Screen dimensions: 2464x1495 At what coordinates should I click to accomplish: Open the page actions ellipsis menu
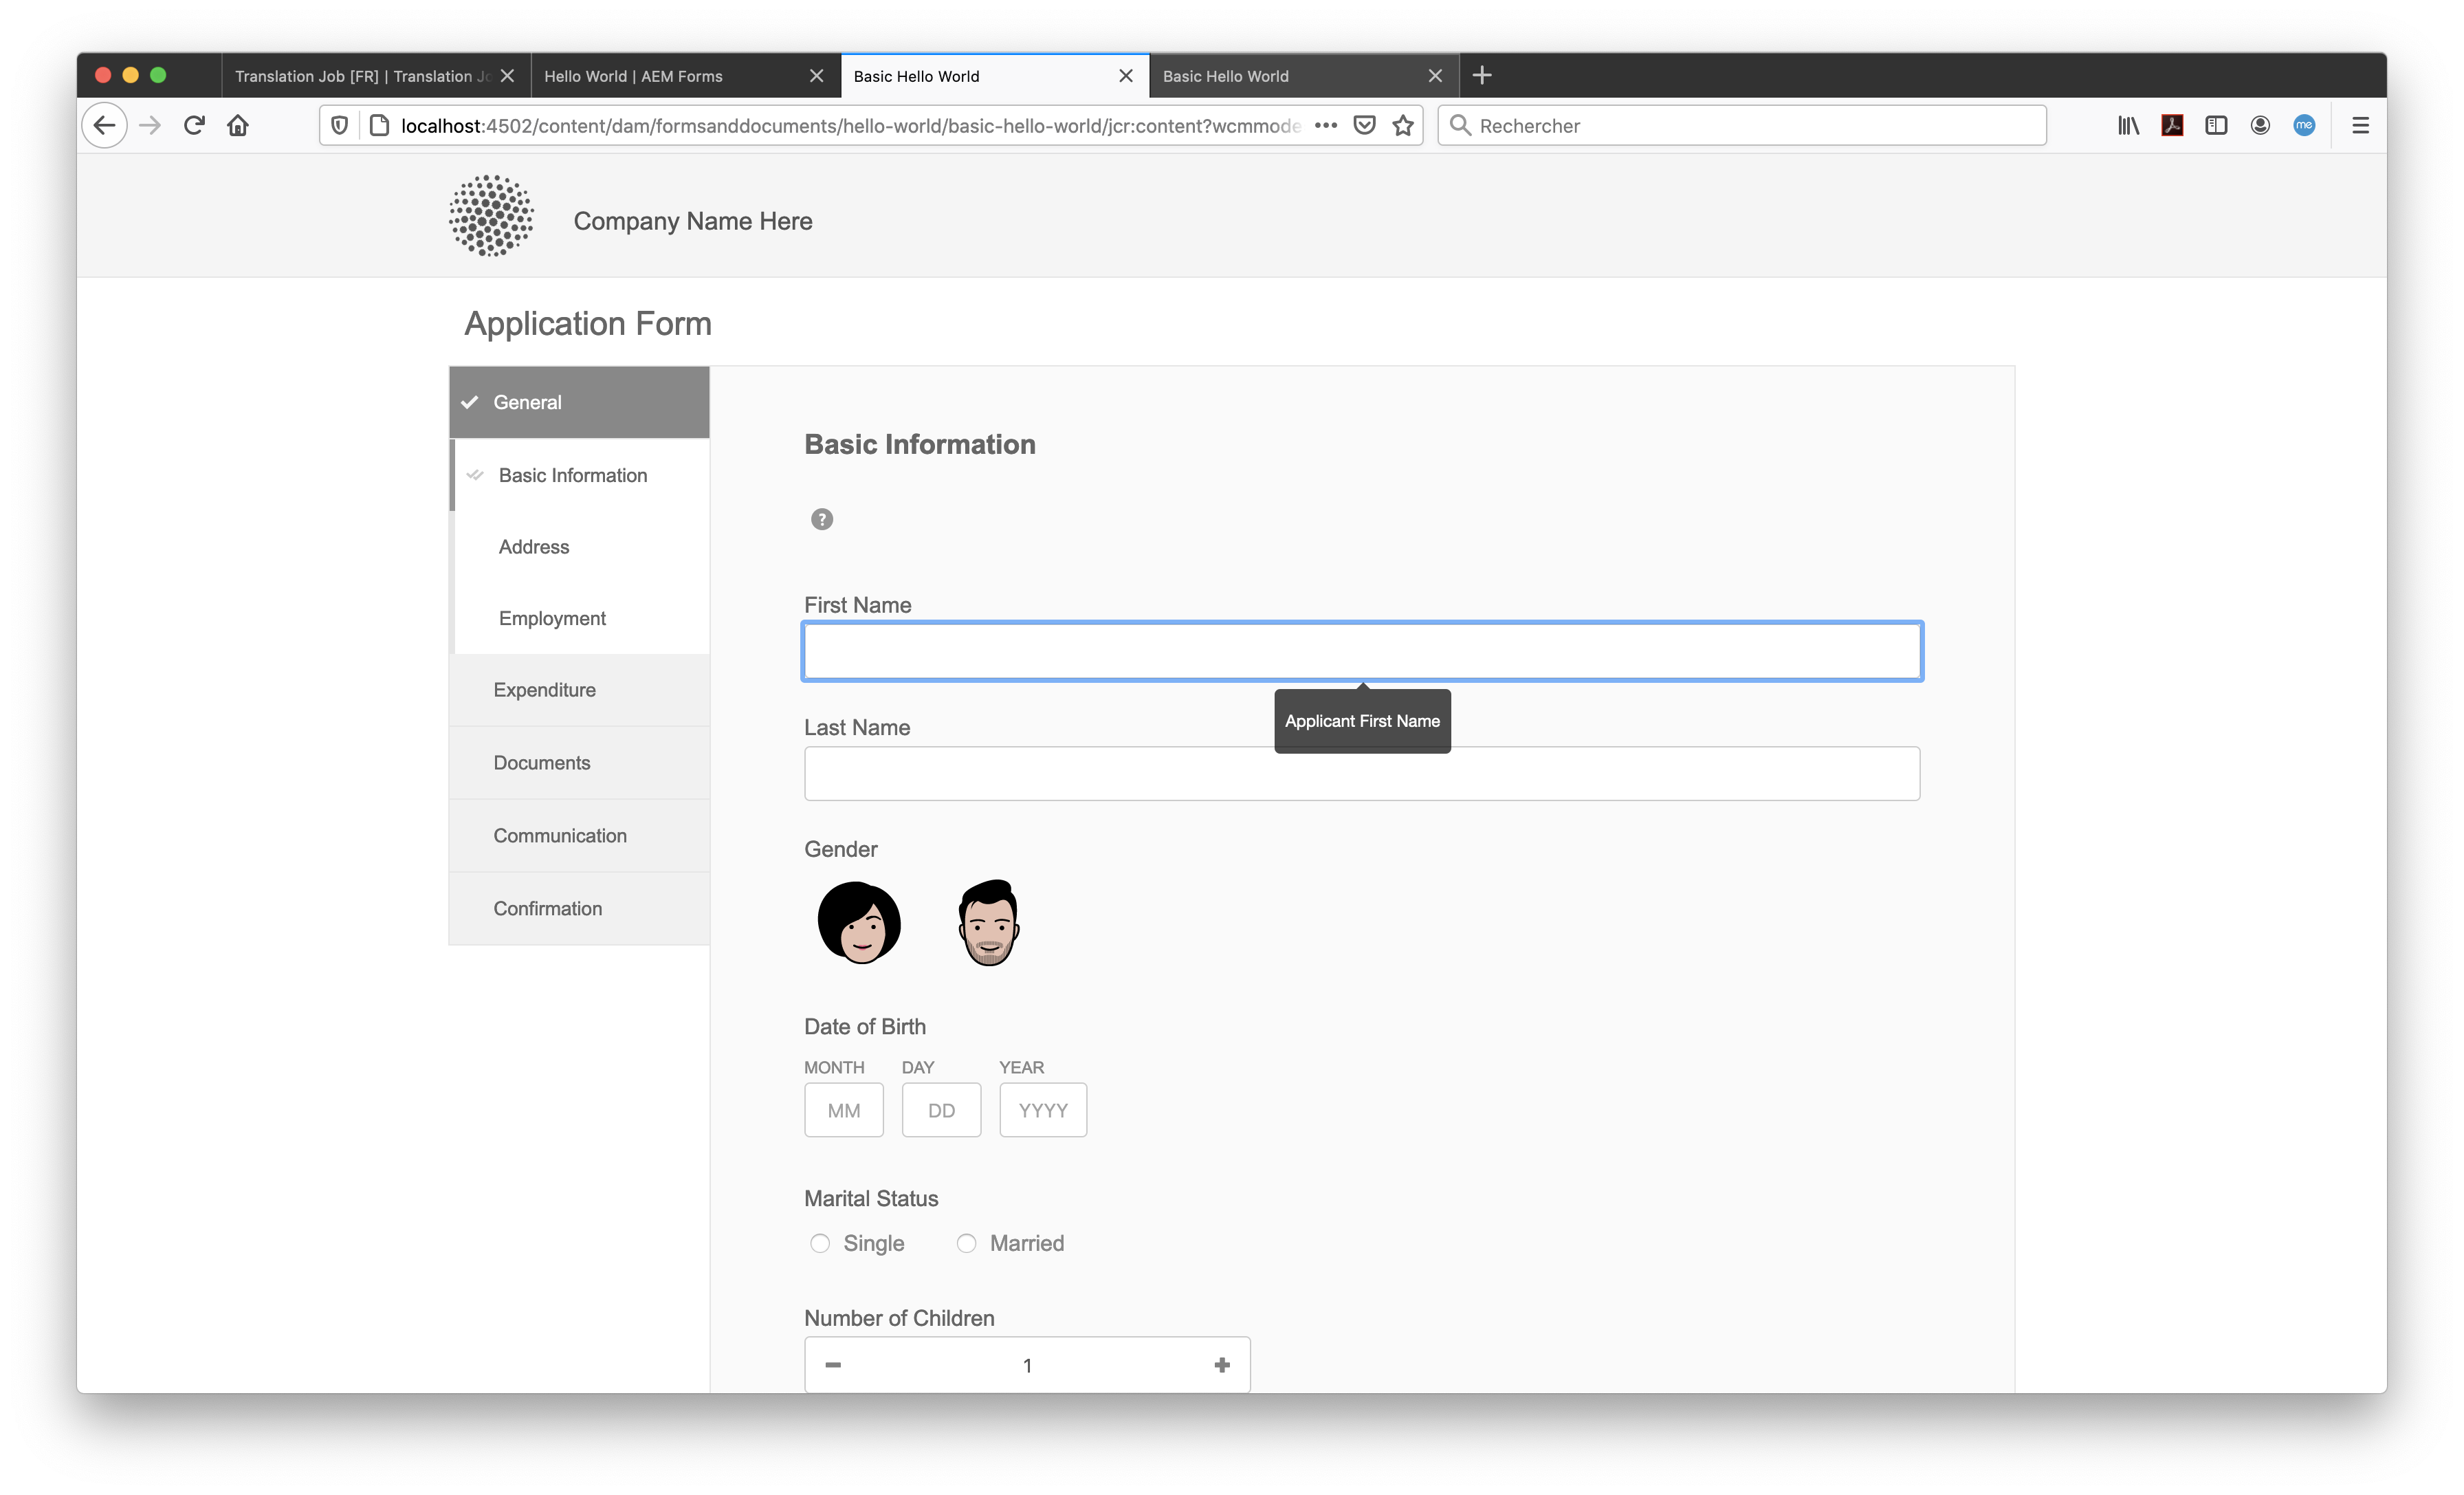coord(1326,125)
